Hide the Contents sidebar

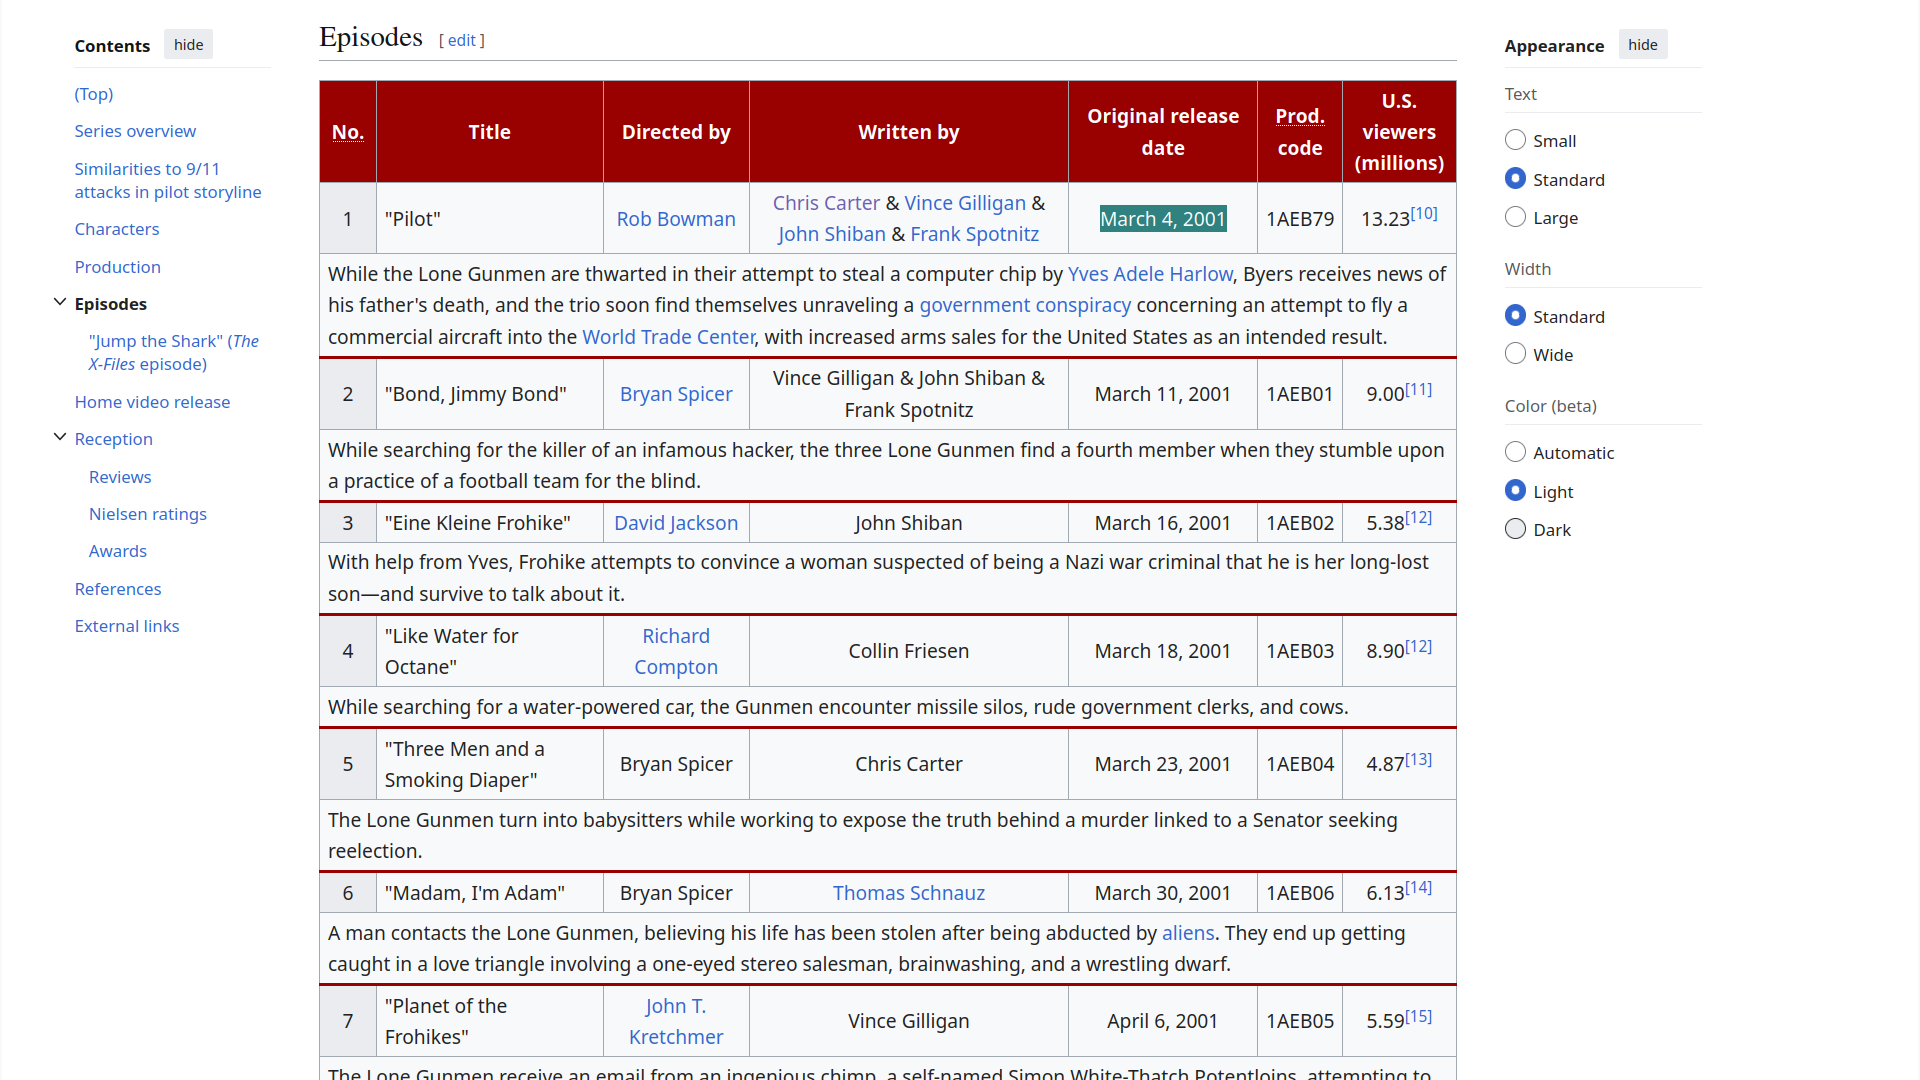pyautogui.click(x=188, y=45)
